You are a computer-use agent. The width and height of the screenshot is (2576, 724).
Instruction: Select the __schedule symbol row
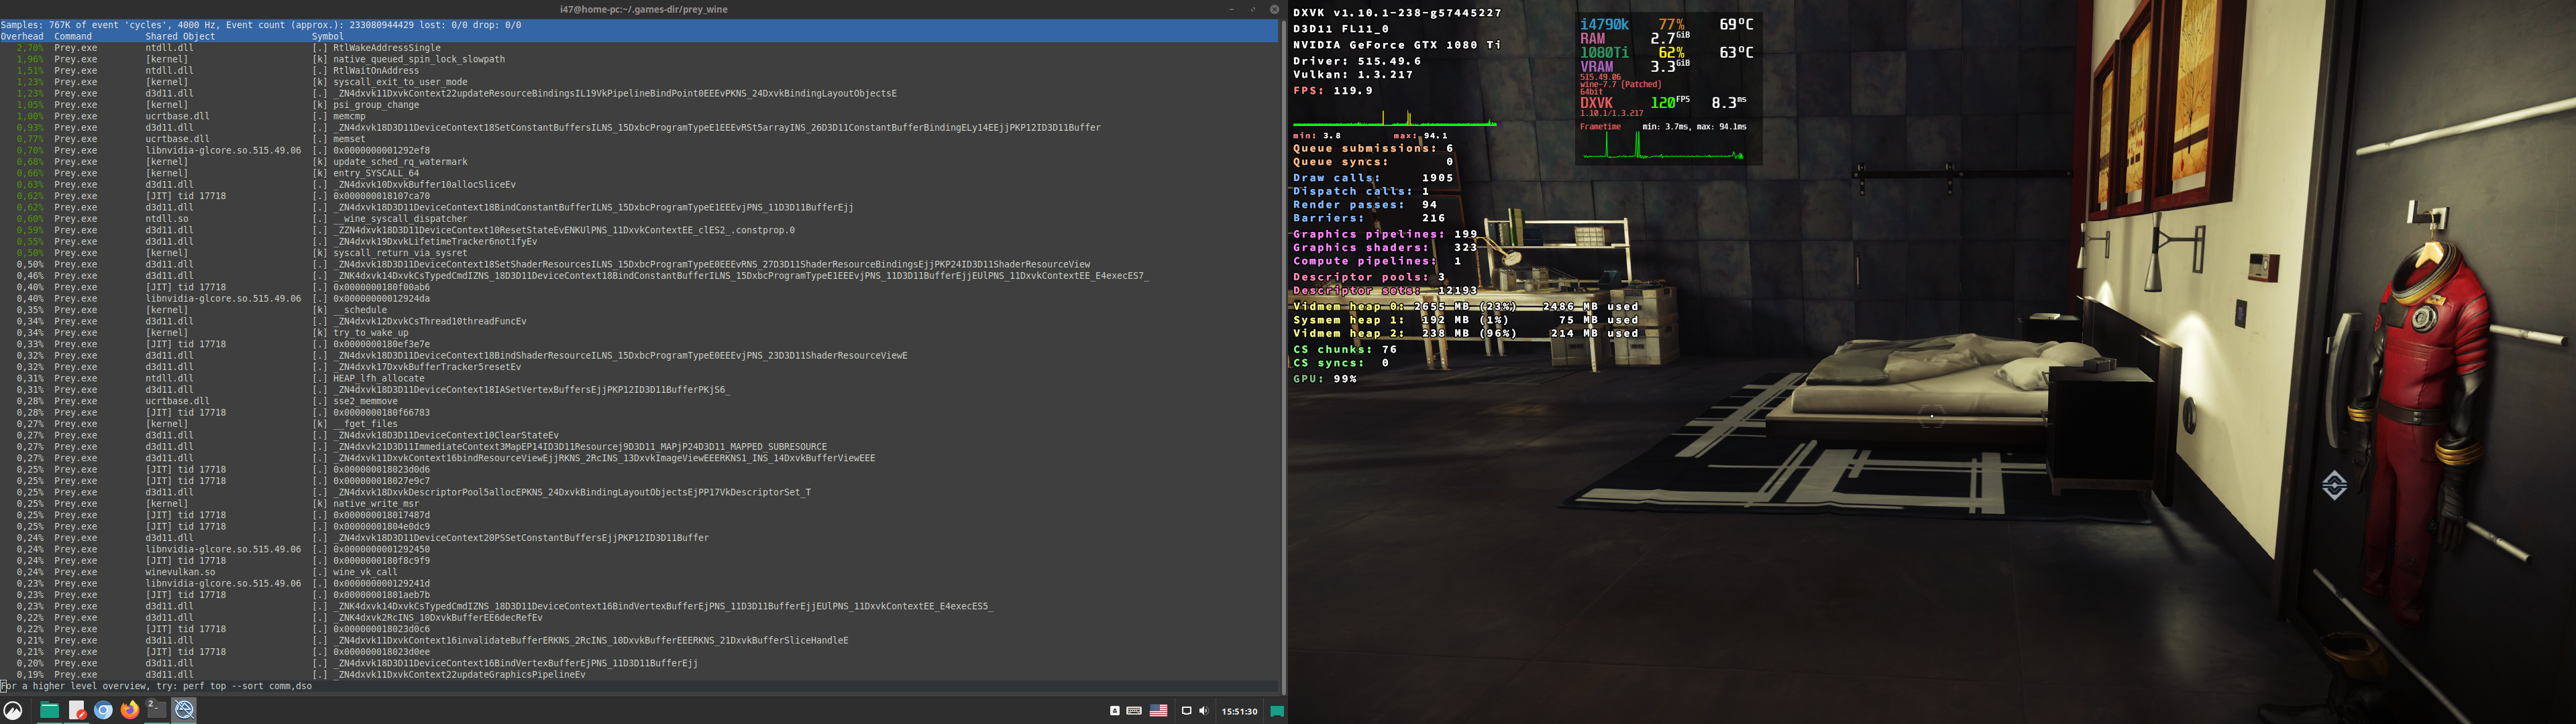(640, 310)
